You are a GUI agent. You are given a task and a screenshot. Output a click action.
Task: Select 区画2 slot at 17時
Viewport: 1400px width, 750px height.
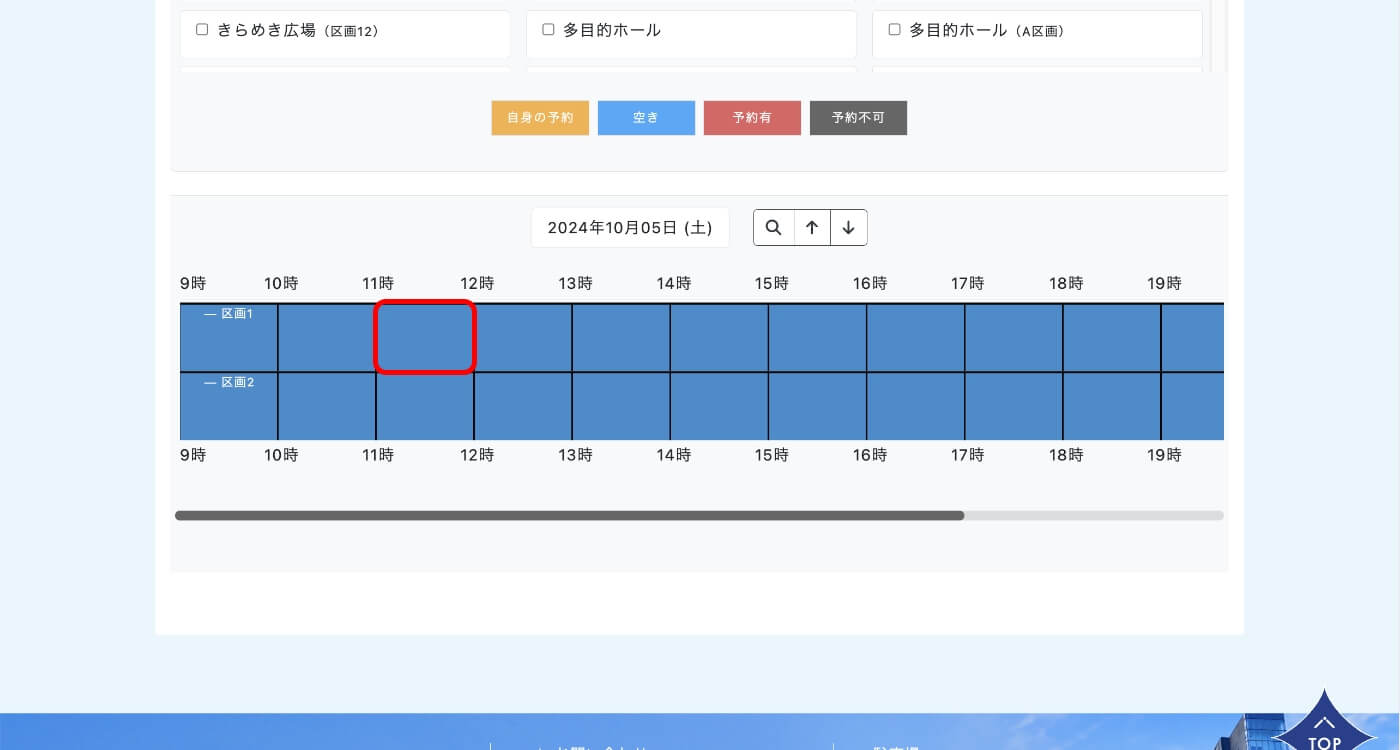[1013, 407]
